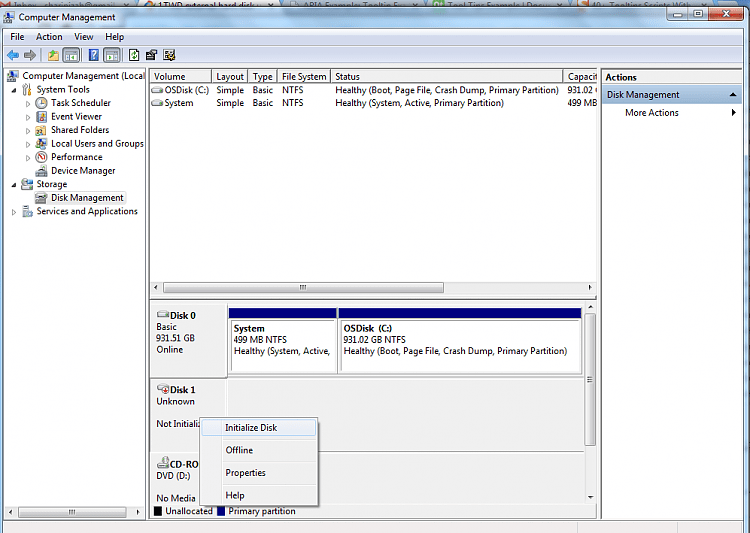
Task: Choose Offline from context menu
Action: click(258, 450)
